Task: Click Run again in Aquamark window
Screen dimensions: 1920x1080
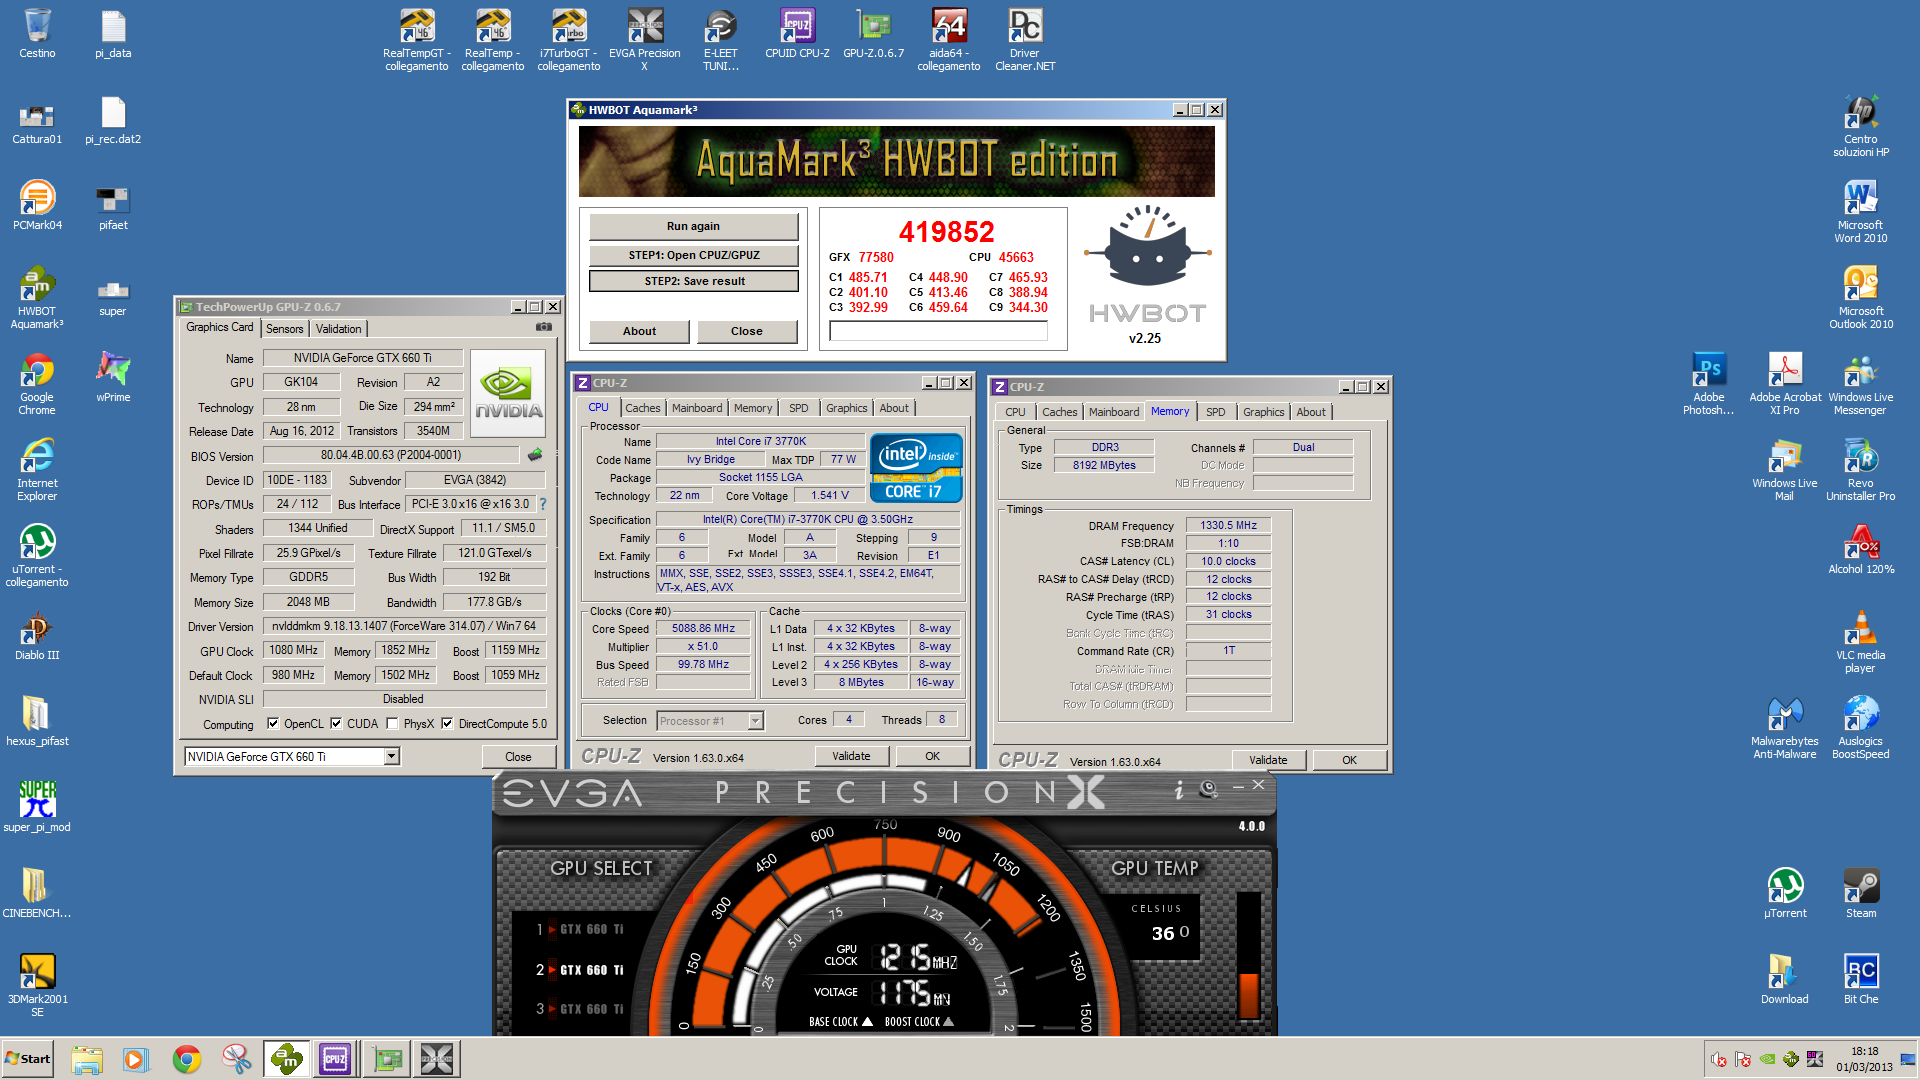Action: coord(693,226)
